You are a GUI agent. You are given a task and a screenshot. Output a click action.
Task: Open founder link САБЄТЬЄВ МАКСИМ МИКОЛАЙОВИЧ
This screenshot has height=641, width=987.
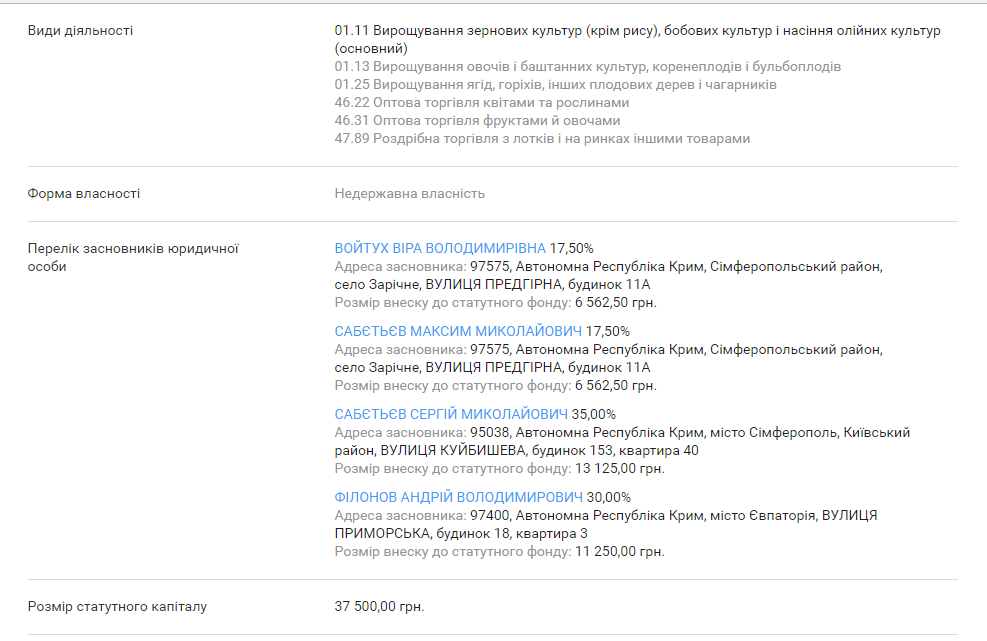pos(458,331)
